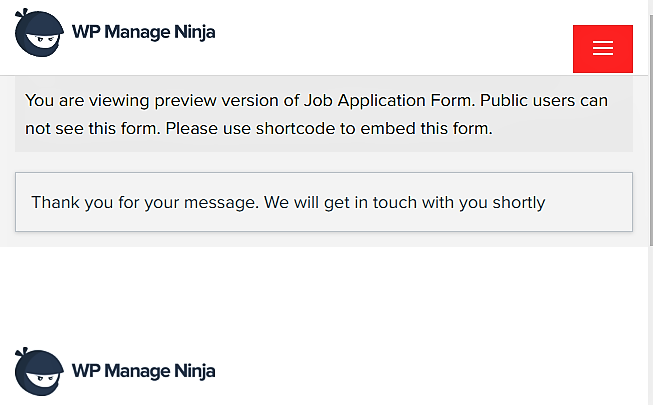Image resolution: width=653 pixels, height=405 pixels.
Task: Click the word "Ninja" in footer title
Action: [x=192, y=371]
